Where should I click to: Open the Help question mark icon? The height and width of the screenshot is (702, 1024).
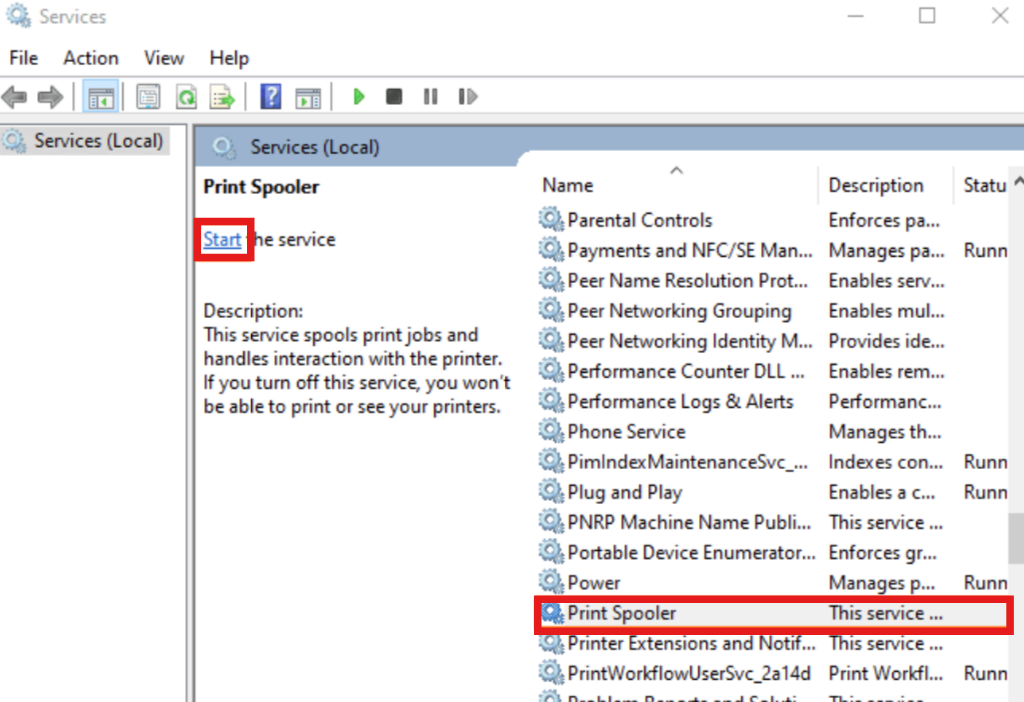(270, 97)
